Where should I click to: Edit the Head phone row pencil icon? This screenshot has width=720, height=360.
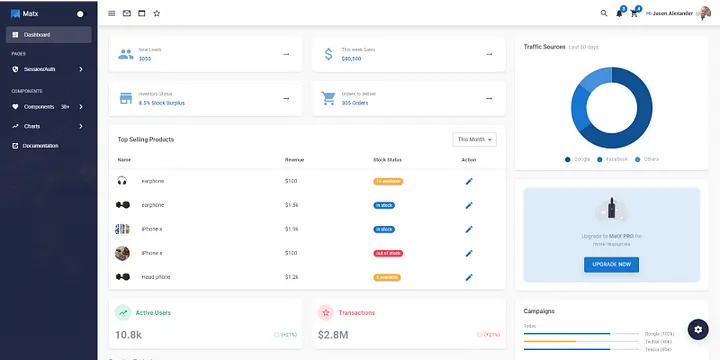click(469, 277)
